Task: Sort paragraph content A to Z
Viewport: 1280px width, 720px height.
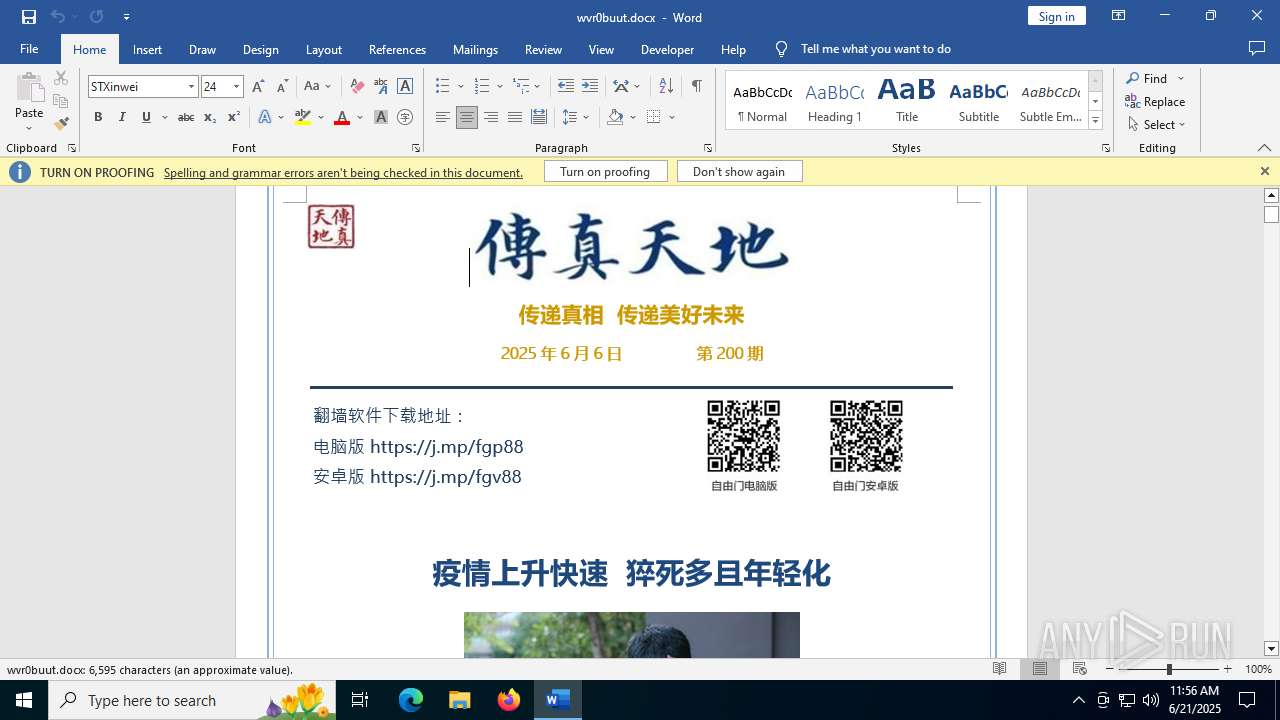Action: (666, 86)
